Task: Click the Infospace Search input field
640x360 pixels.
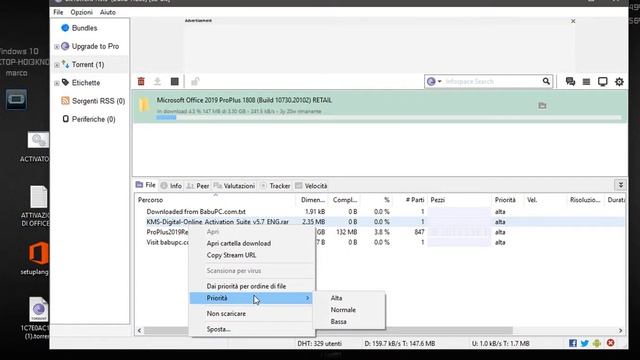Action: 492,82
